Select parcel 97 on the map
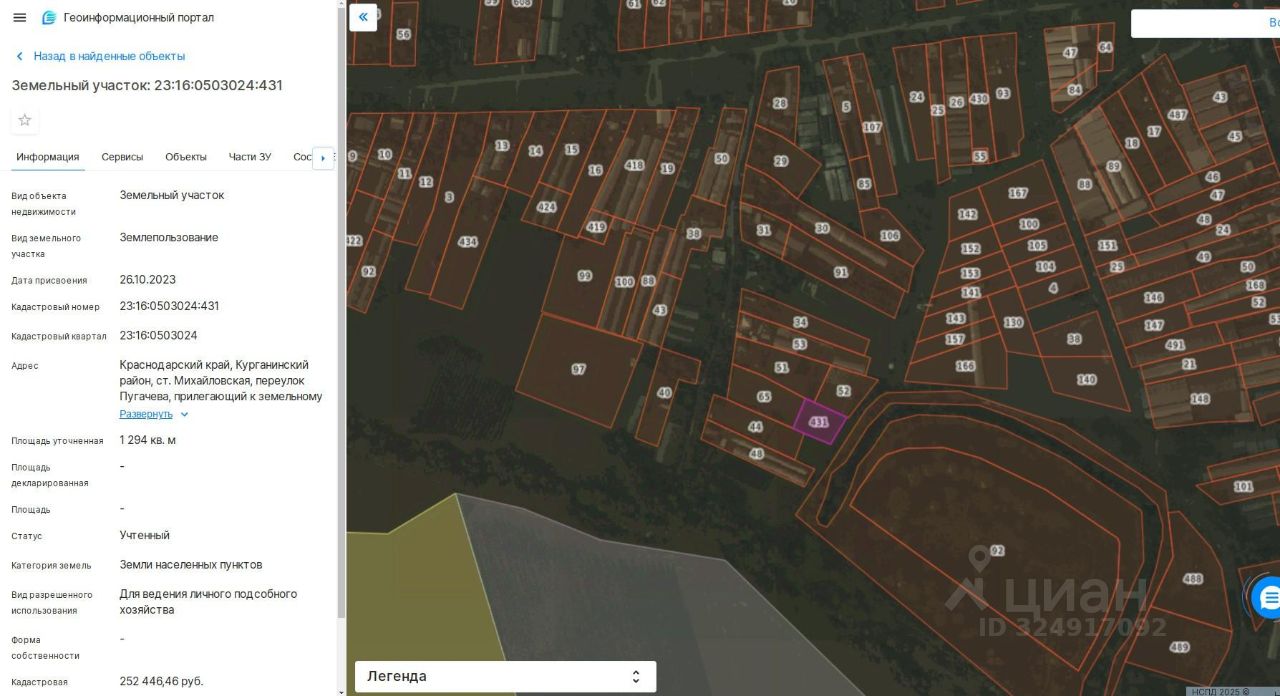 point(578,369)
